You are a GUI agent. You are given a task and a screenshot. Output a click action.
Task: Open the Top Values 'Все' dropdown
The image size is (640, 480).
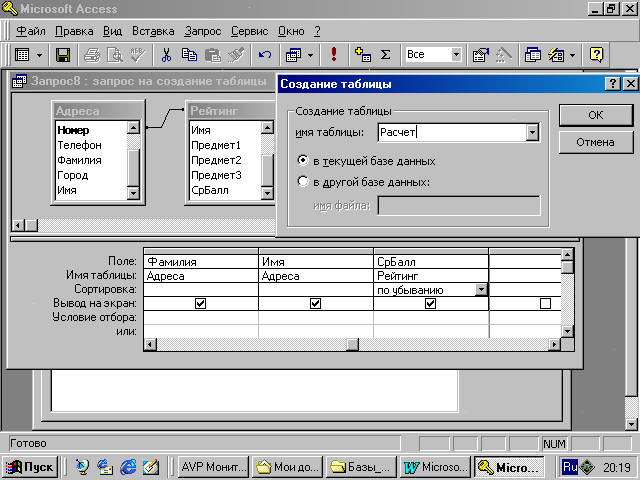coord(456,54)
